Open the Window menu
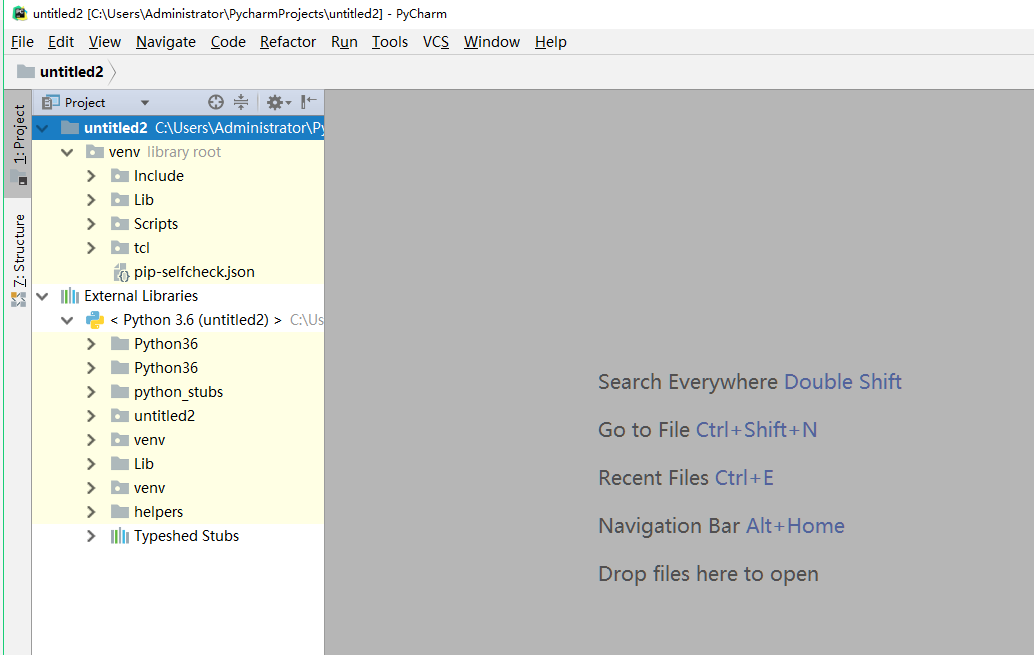This screenshot has width=1034, height=655. click(x=492, y=42)
